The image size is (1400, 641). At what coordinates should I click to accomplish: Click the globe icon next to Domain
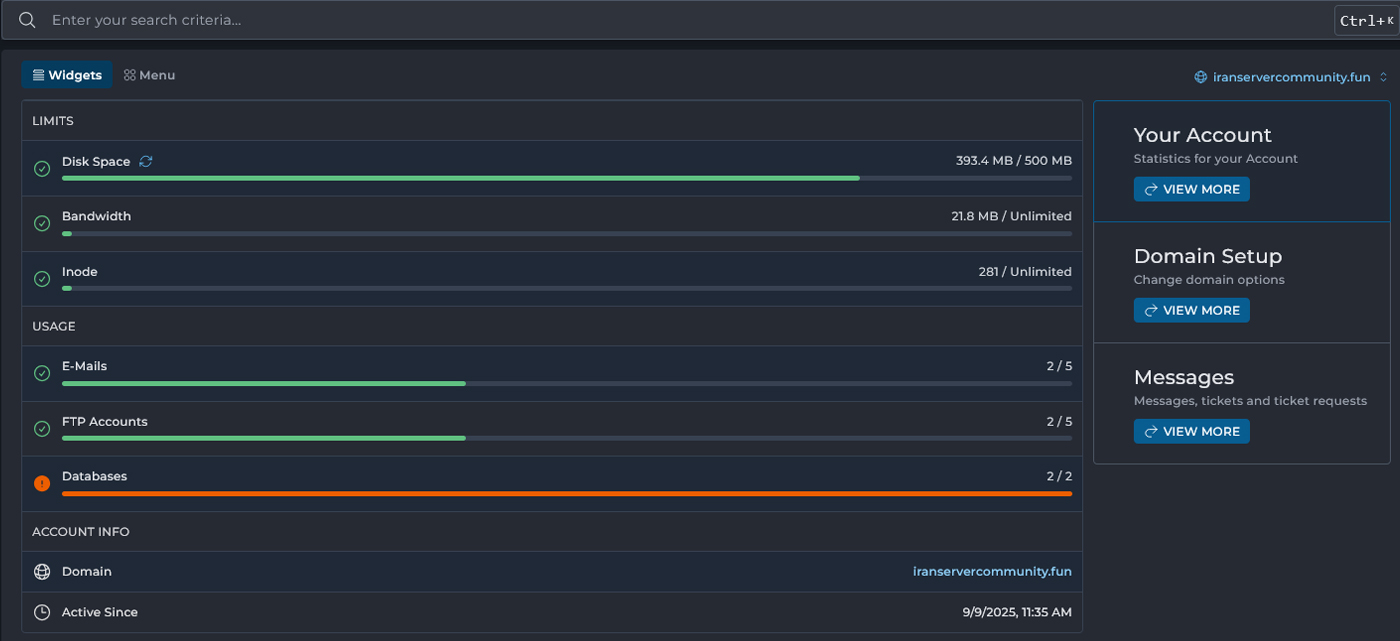click(42, 572)
